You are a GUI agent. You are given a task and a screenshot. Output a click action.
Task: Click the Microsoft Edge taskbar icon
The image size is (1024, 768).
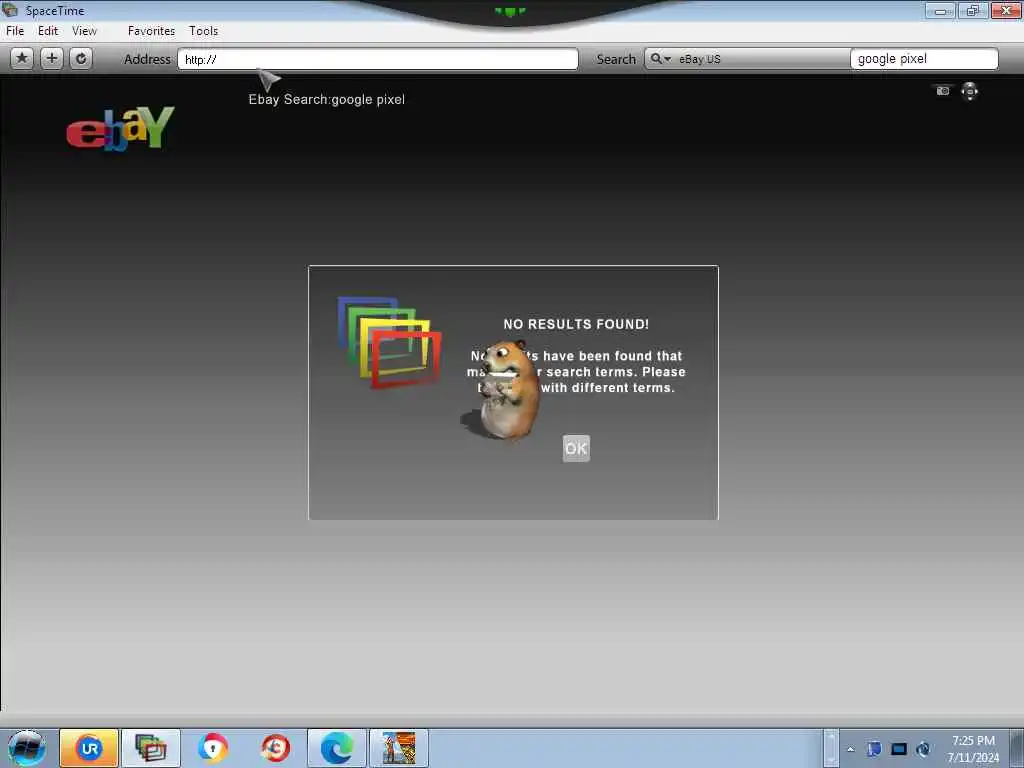[x=337, y=748]
